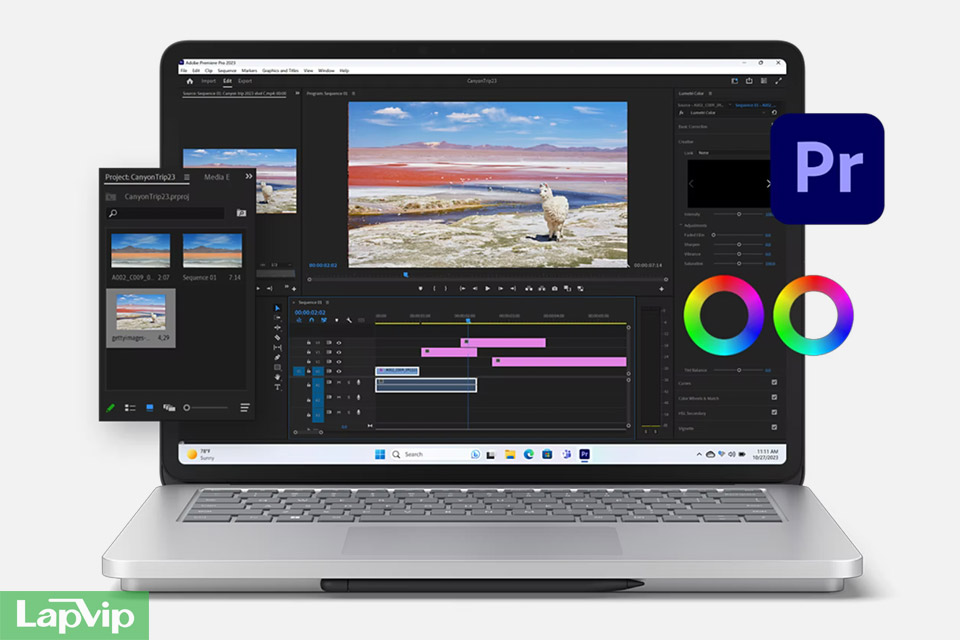Click Export Frame camera icon
This screenshot has width=960, height=640.
pyautogui.click(x=555, y=288)
